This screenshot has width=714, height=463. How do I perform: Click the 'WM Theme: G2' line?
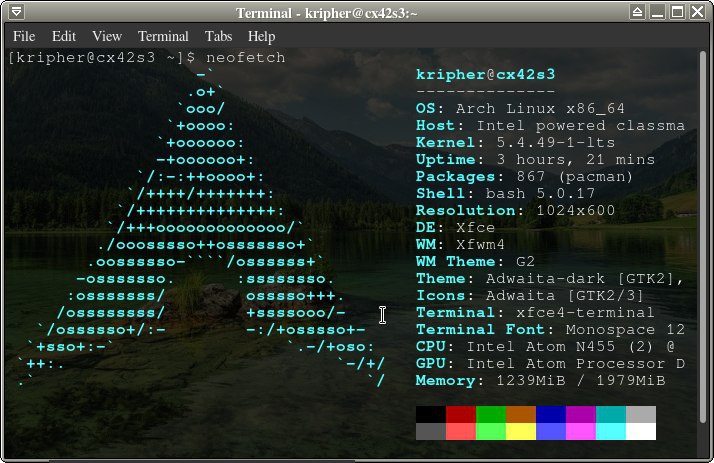tap(475, 262)
